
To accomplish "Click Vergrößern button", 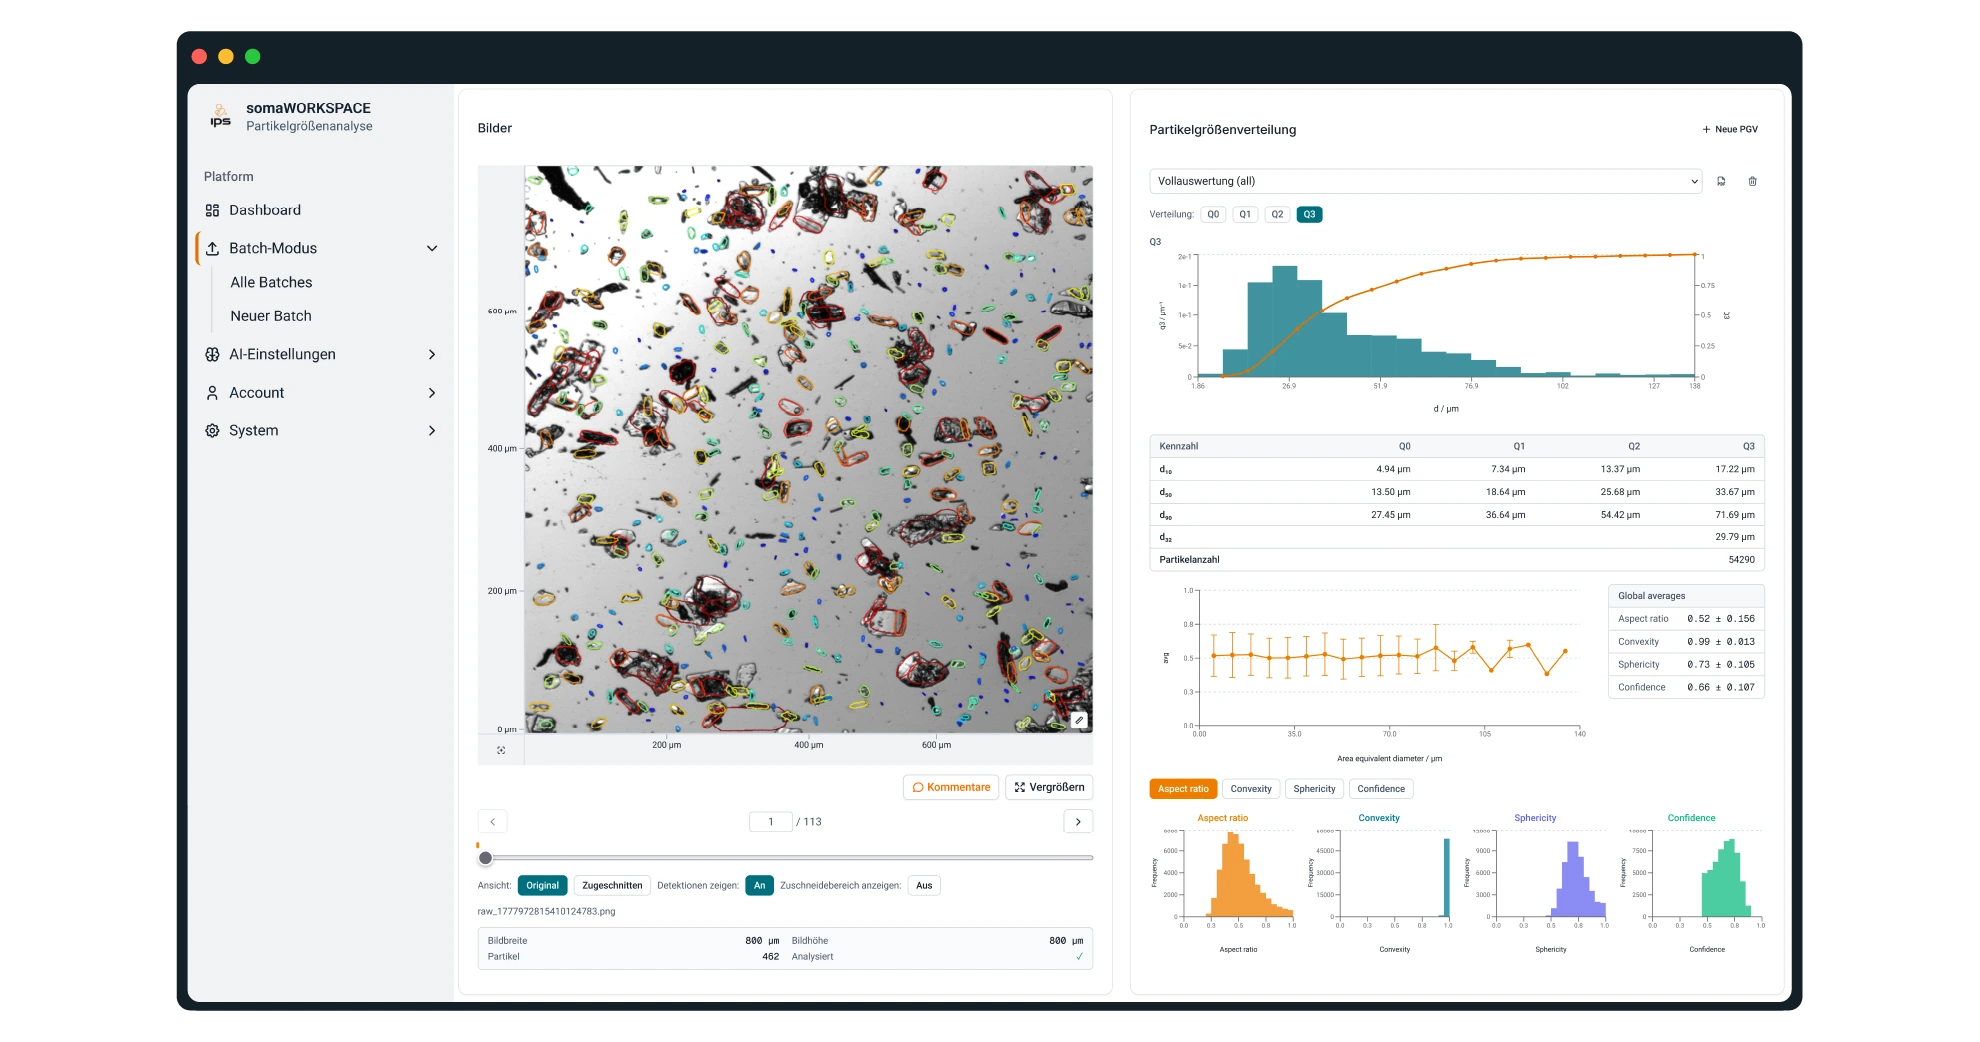I will (1049, 788).
